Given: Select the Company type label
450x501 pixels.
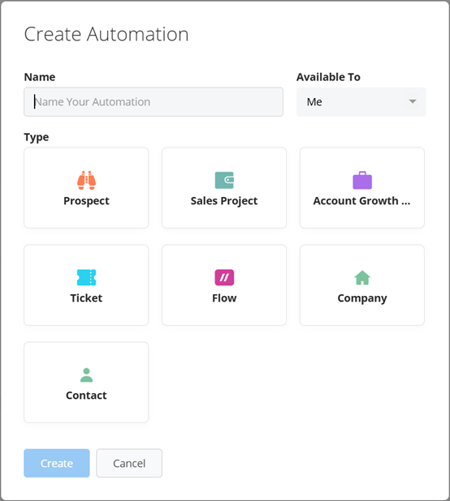Looking at the screenshot, I should pyautogui.click(x=362, y=298).
